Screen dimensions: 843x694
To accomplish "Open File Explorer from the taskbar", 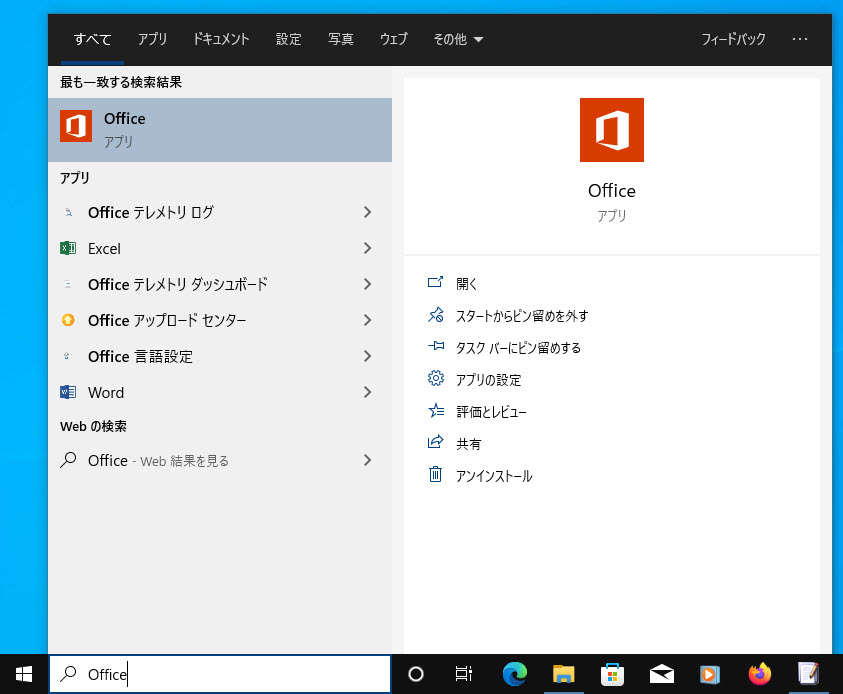I will tap(564, 674).
